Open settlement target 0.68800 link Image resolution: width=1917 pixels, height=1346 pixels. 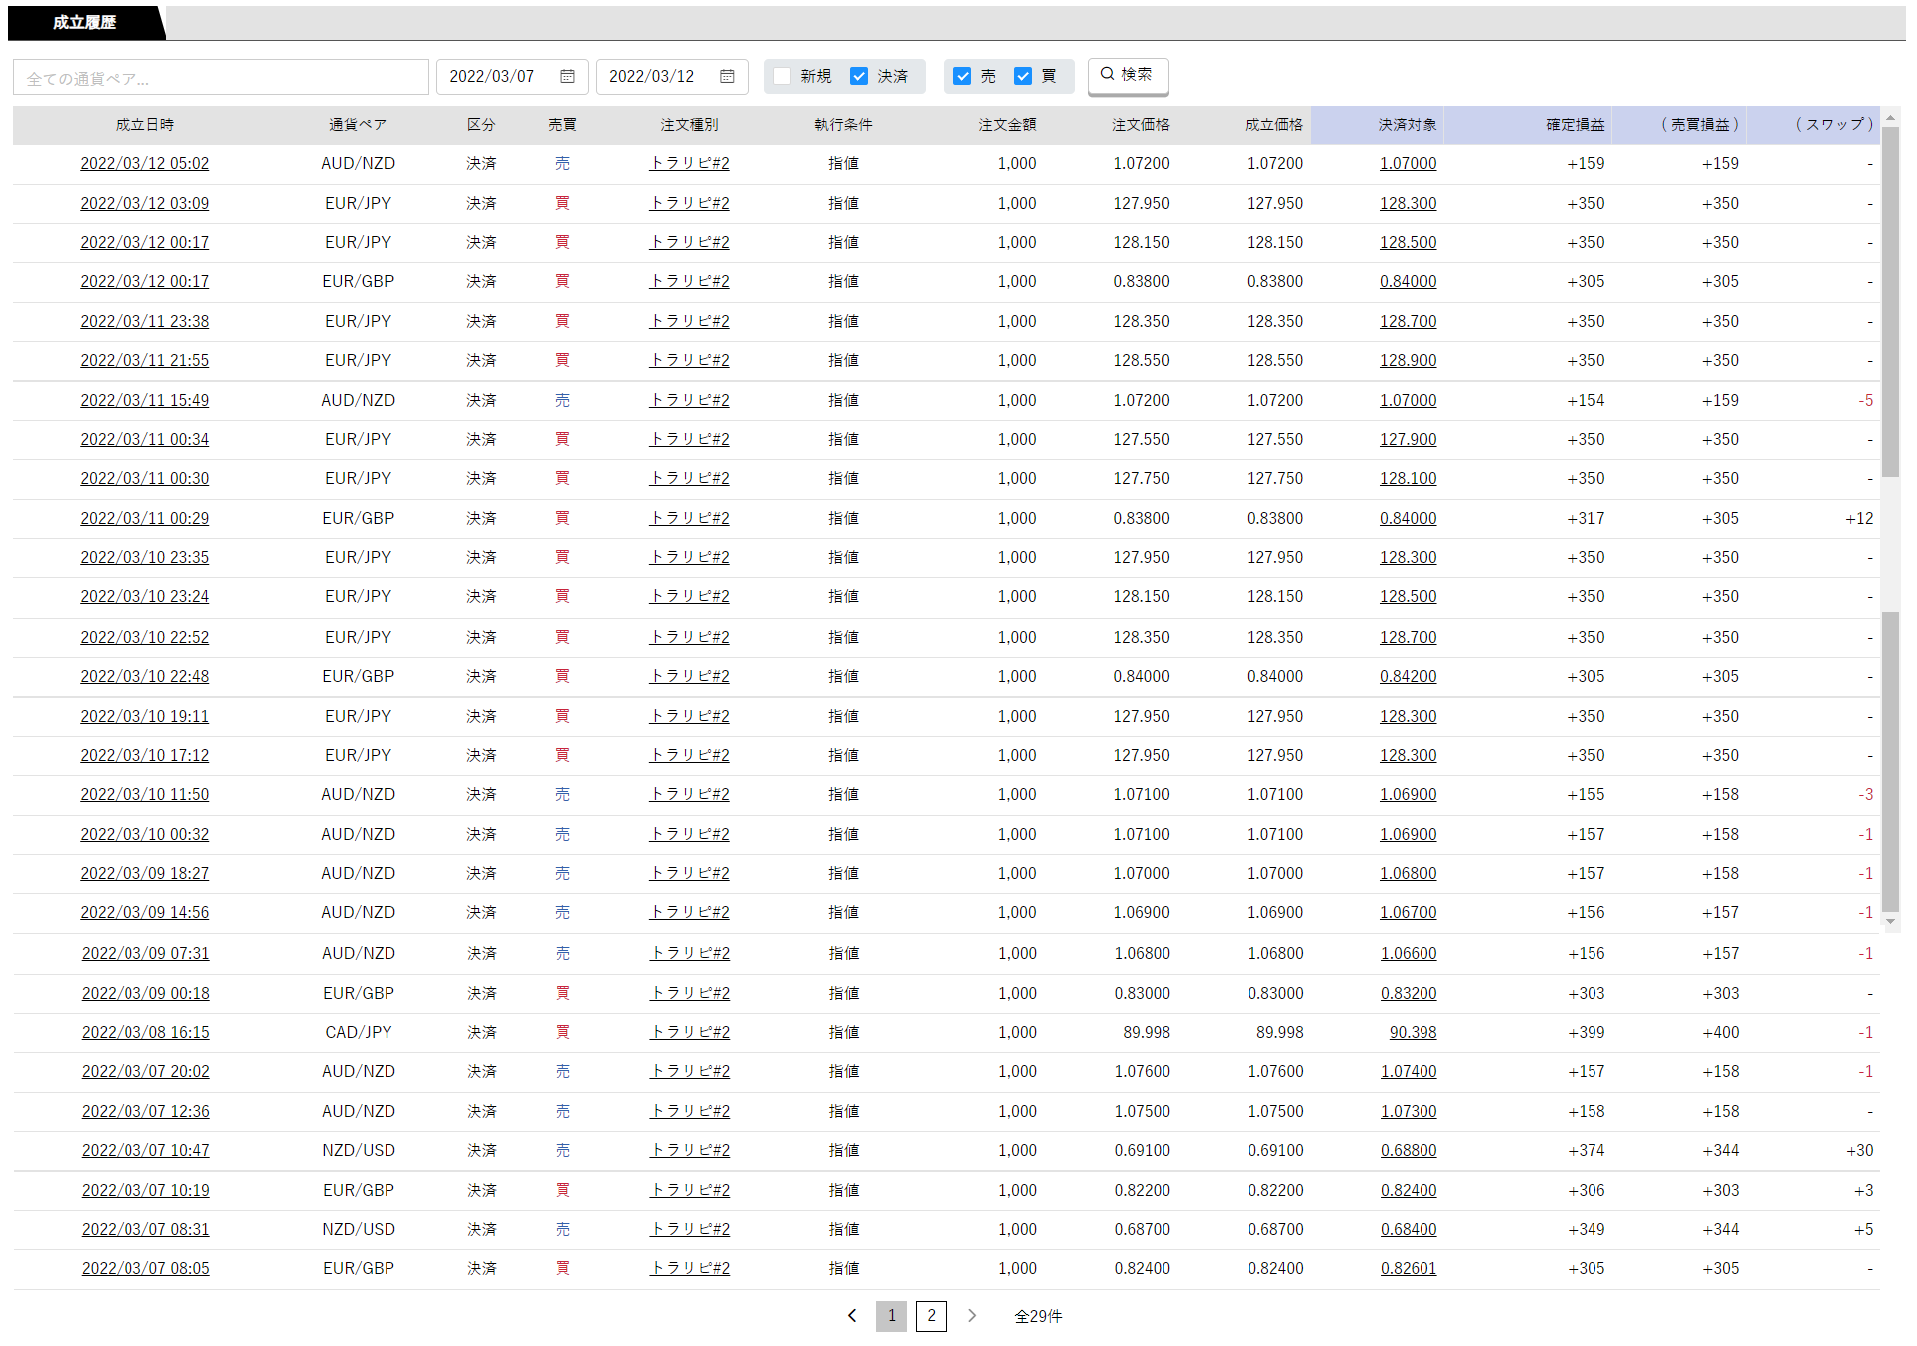coord(1409,1151)
